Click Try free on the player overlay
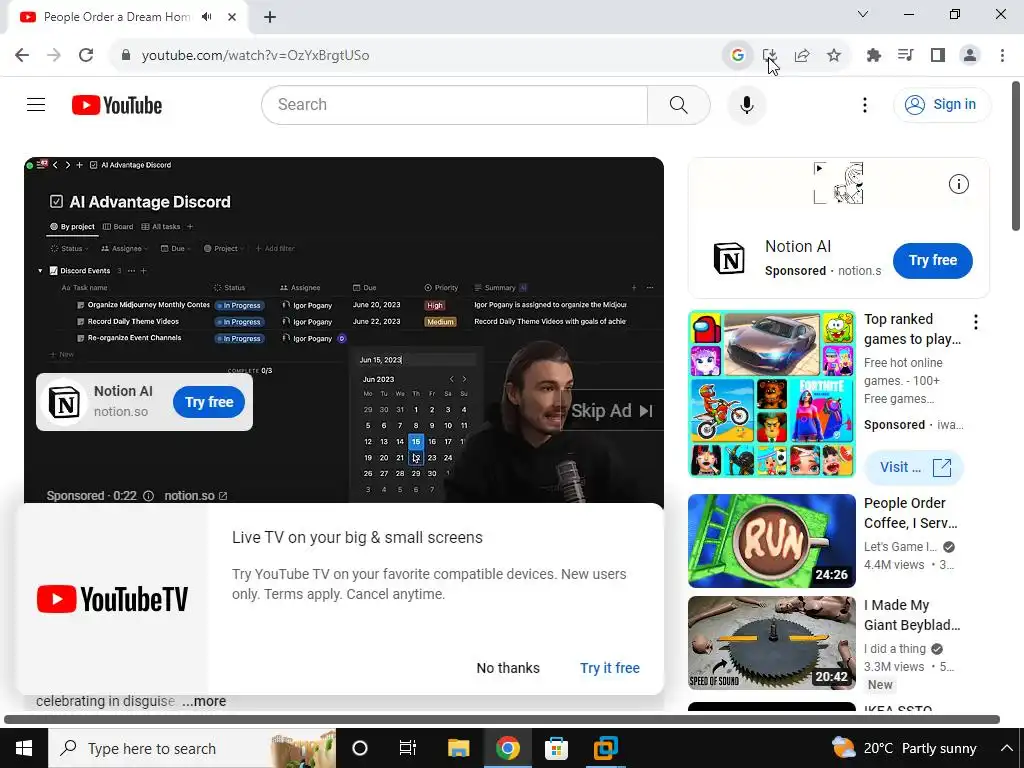Viewport: 1024px width, 768px height. 209,402
